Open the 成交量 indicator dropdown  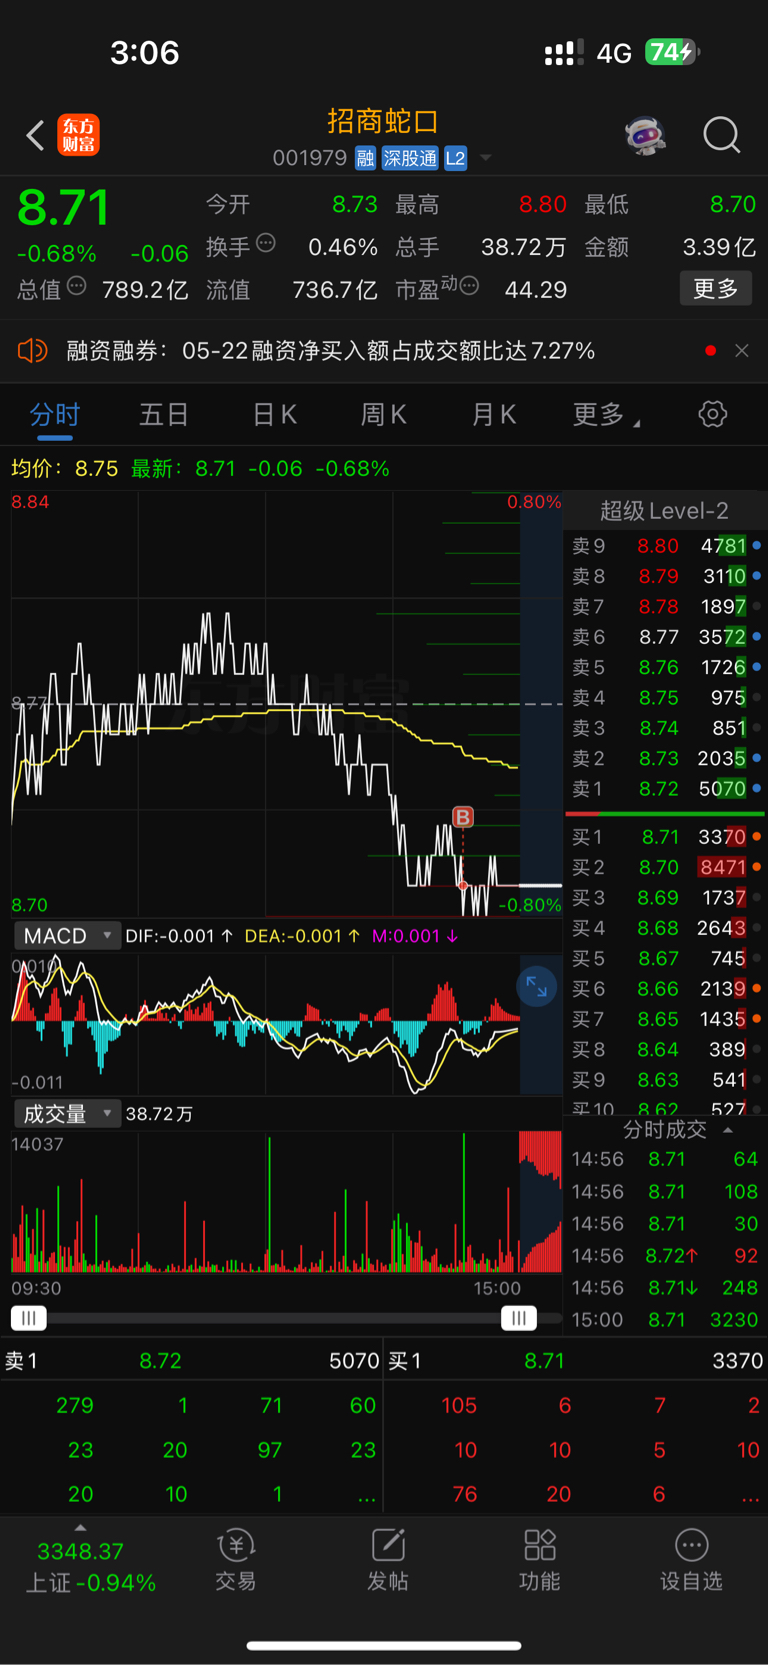click(67, 1114)
